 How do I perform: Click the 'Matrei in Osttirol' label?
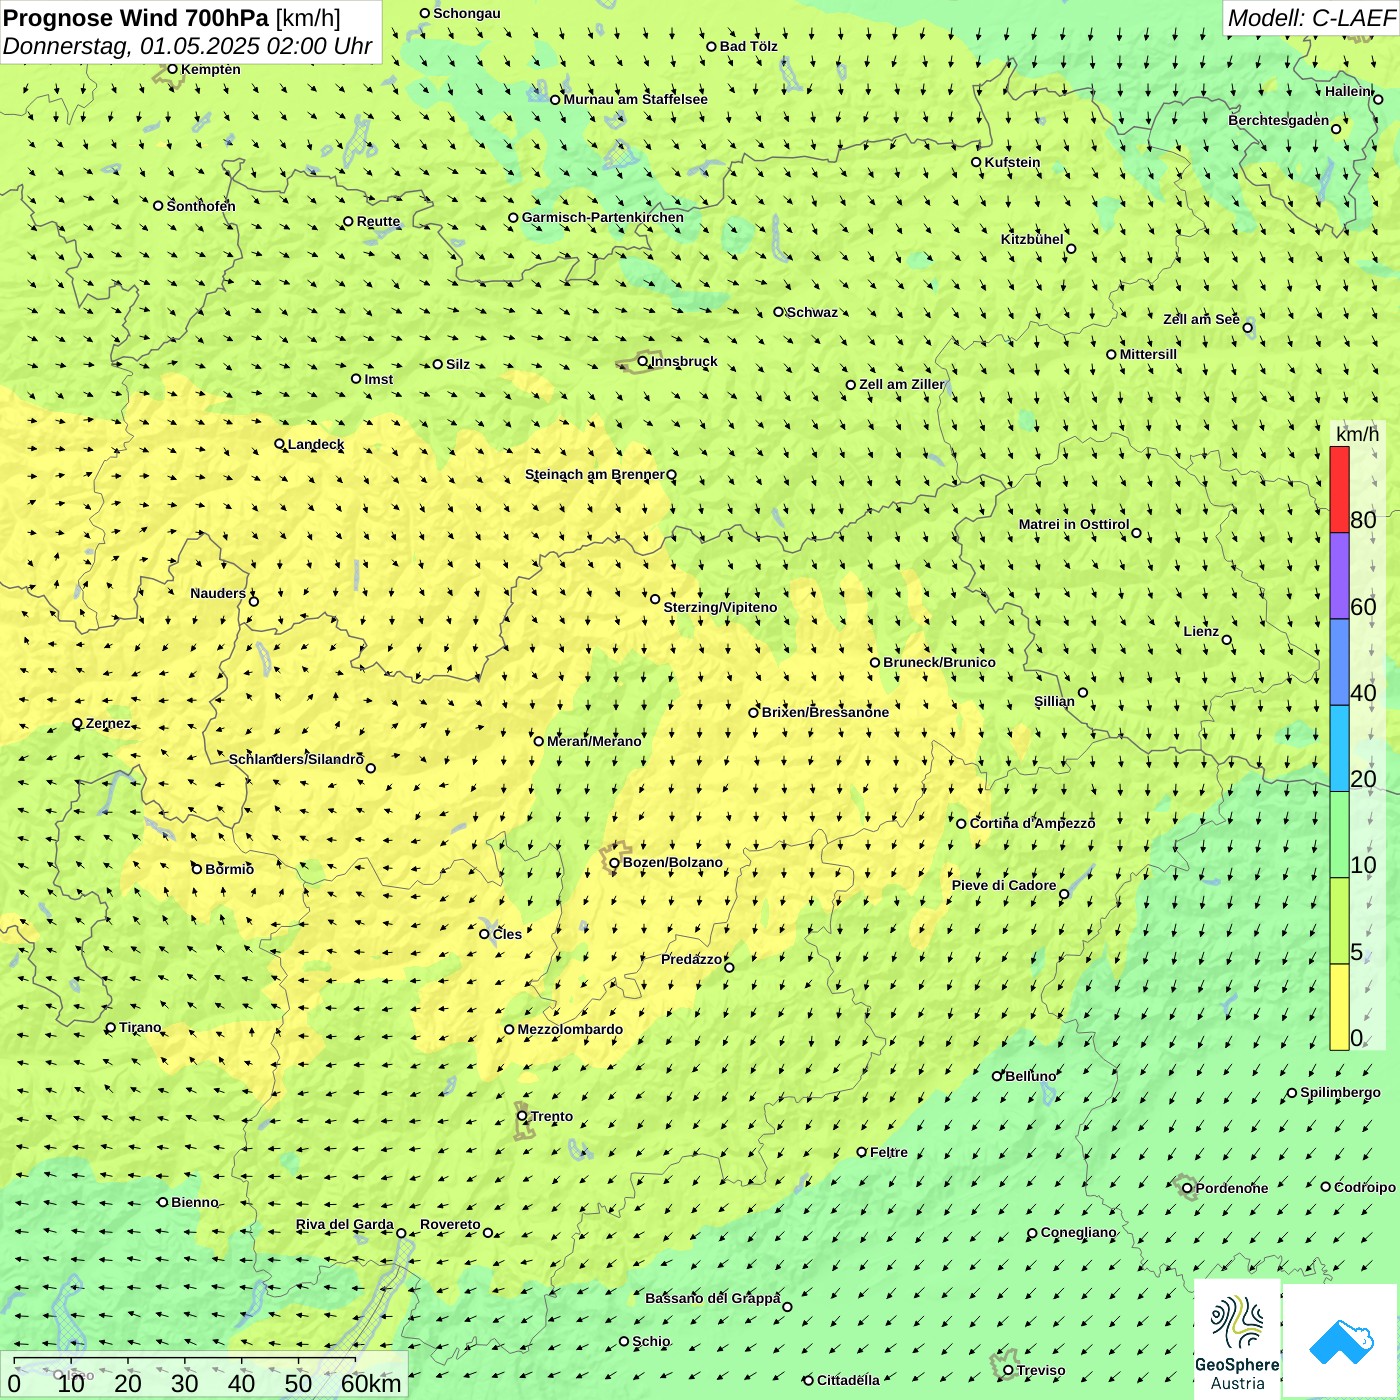coord(1074,524)
